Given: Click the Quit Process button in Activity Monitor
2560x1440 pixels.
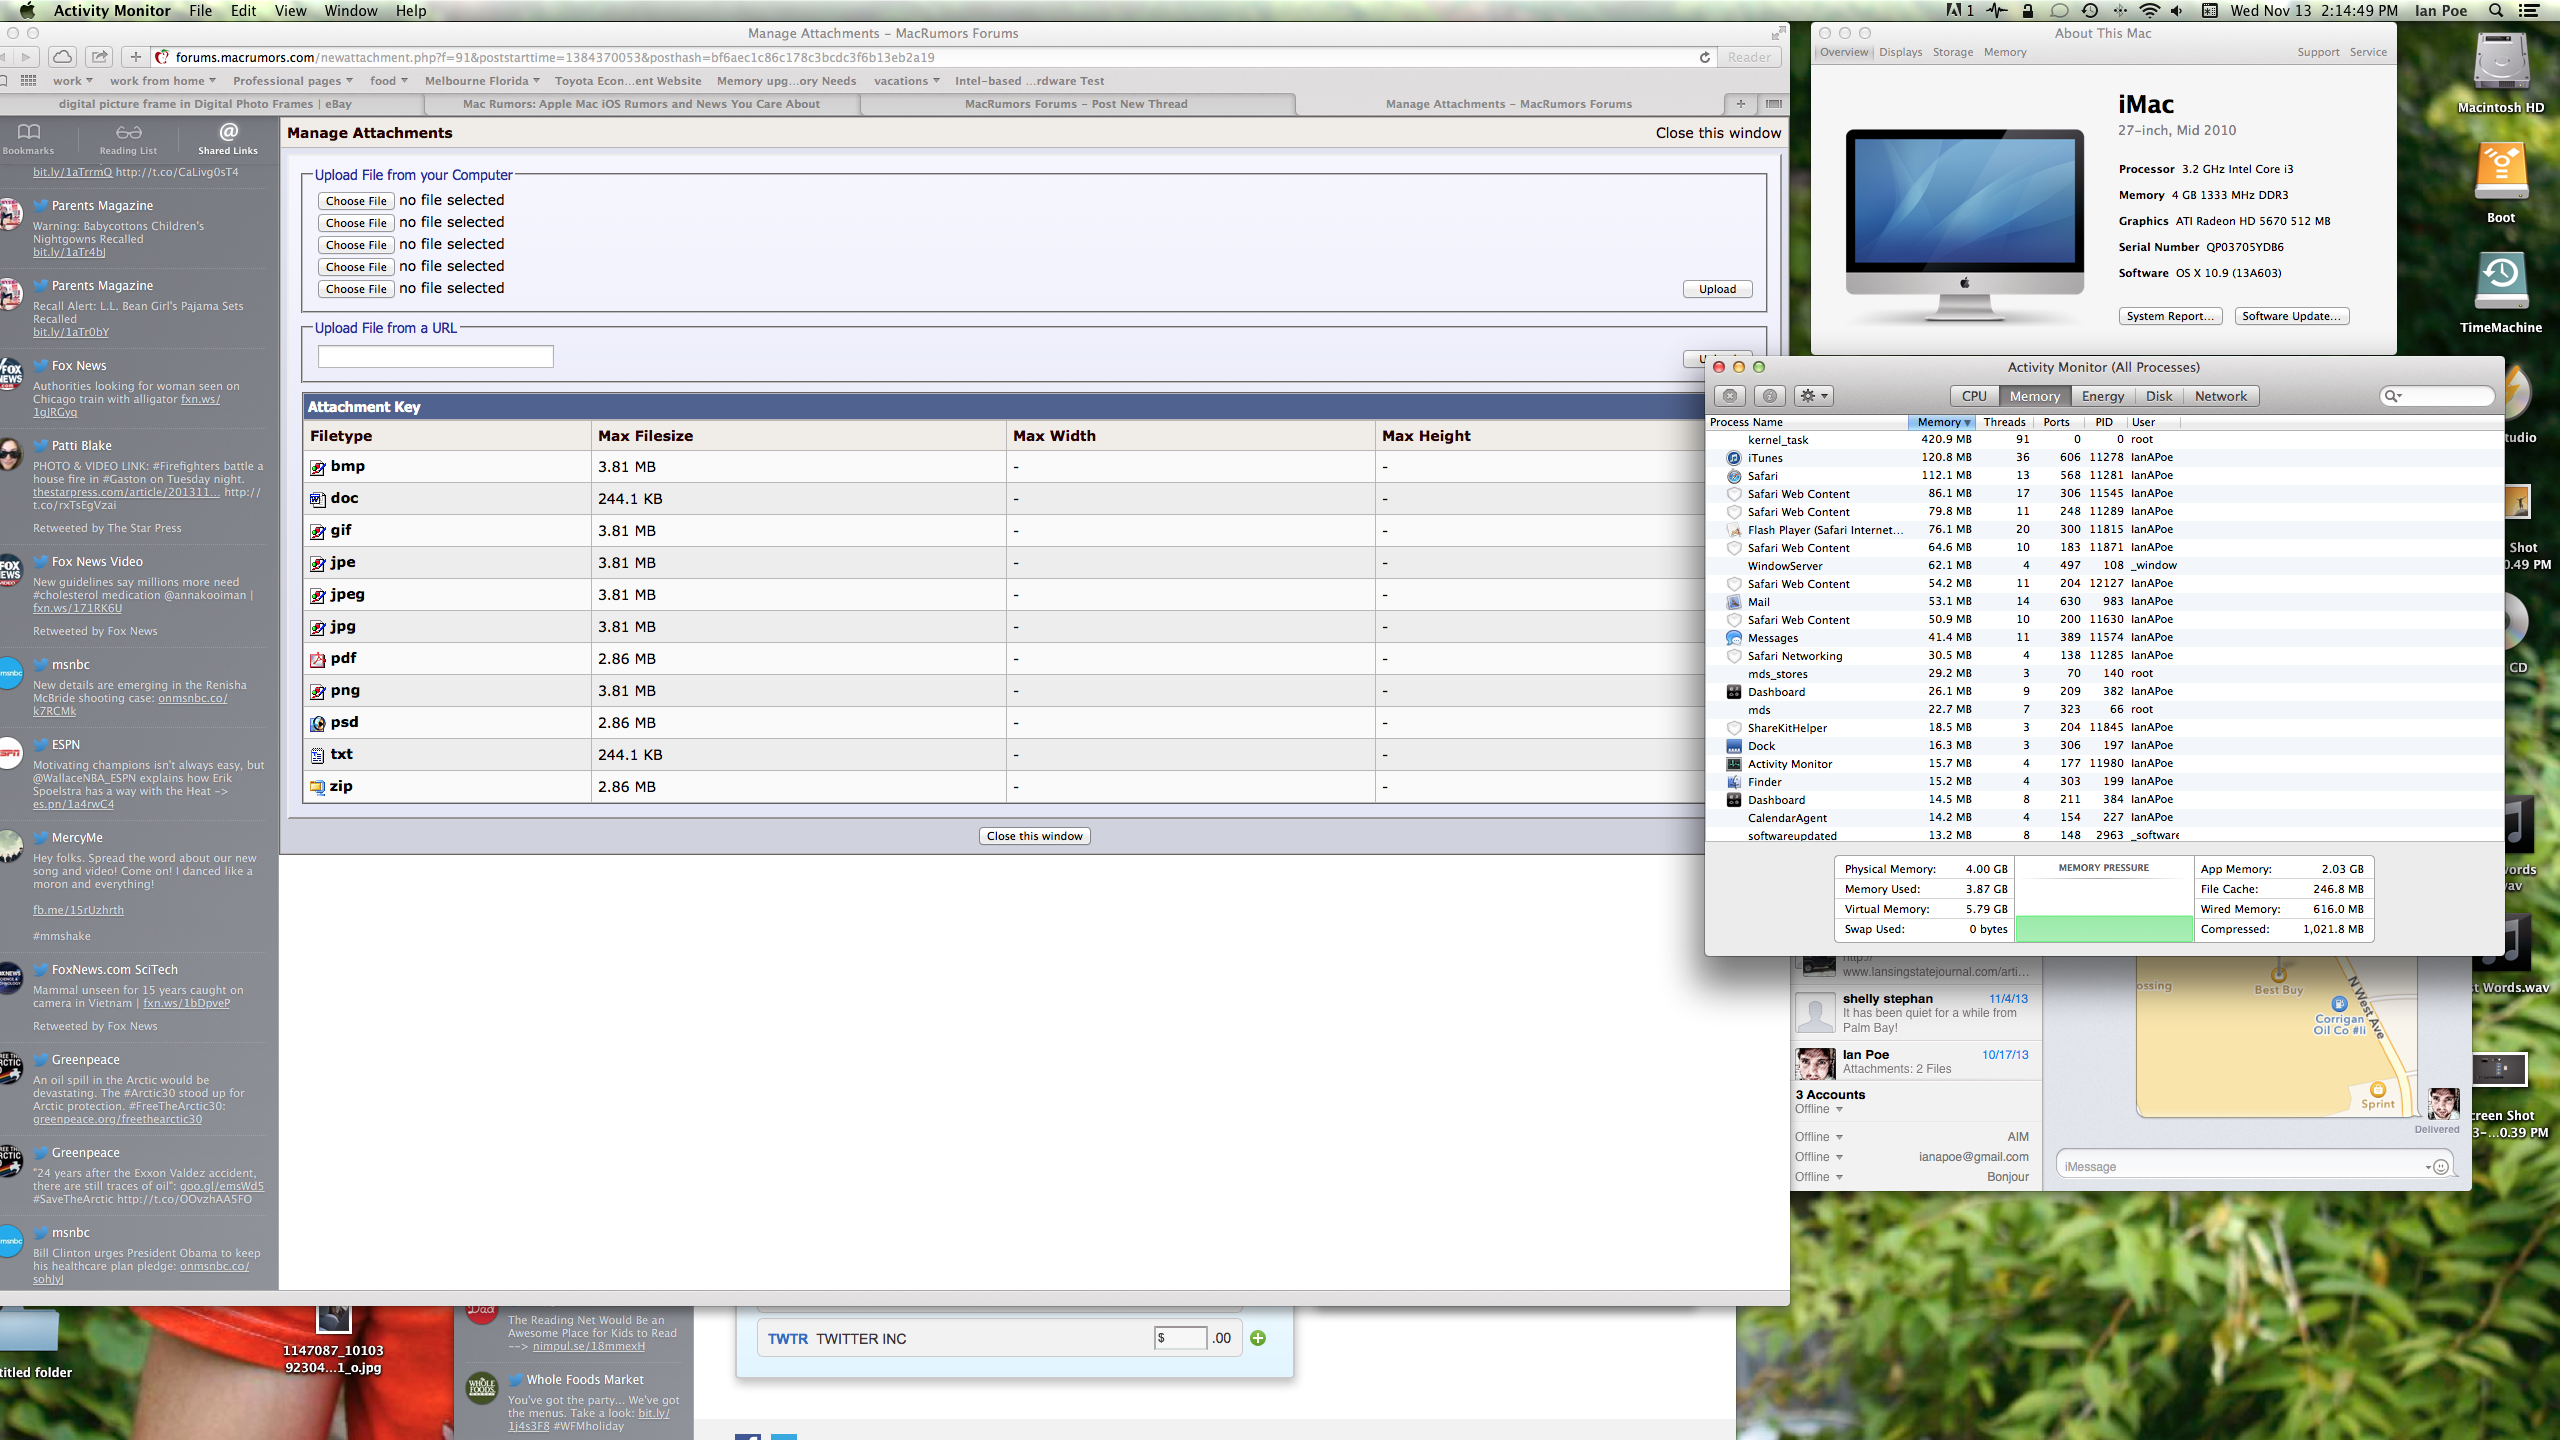Looking at the screenshot, I should tap(1731, 396).
